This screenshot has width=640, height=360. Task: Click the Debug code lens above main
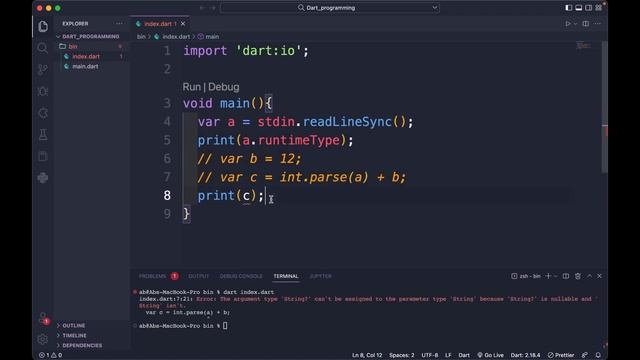[224, 87]
